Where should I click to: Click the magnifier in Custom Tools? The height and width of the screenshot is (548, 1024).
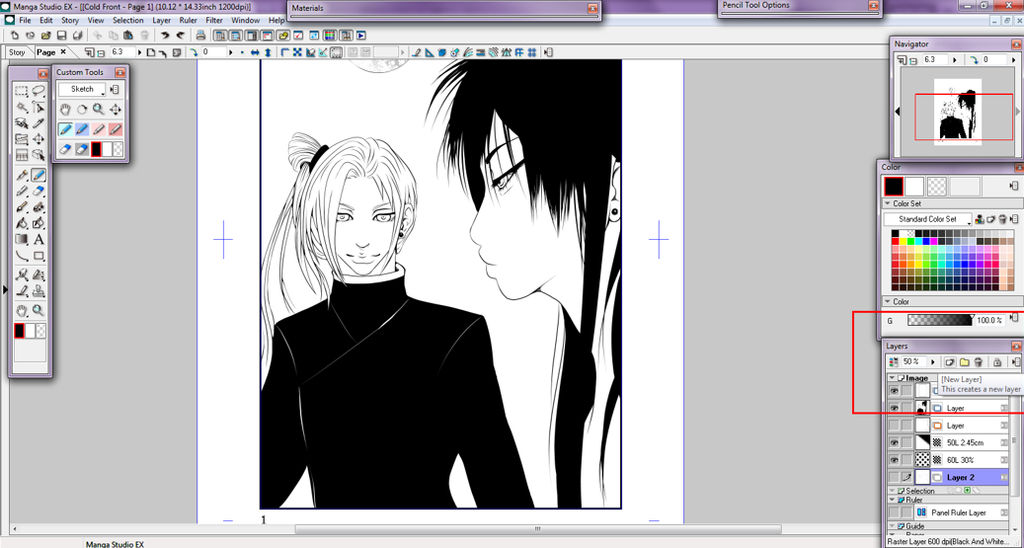click(x=99, y=109)
